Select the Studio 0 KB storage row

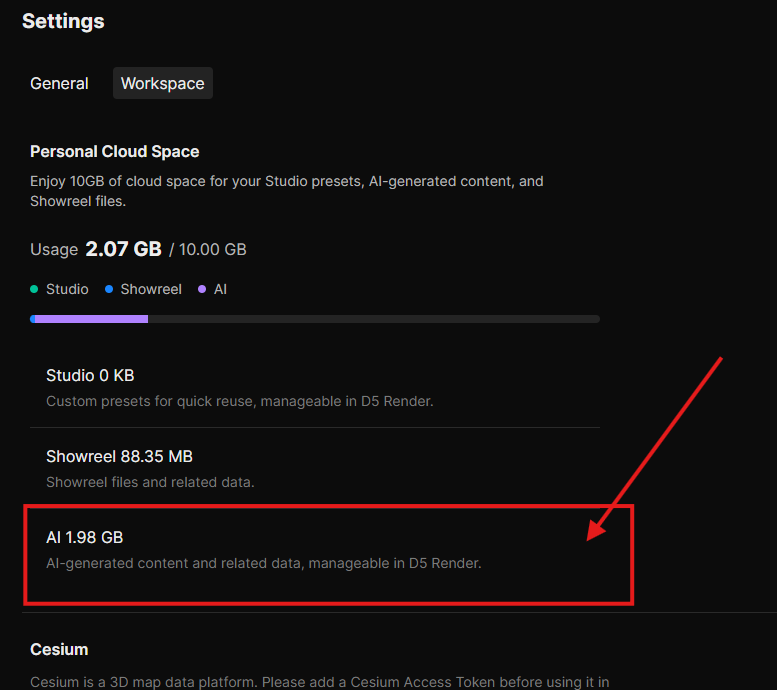(x=90, y=376)
